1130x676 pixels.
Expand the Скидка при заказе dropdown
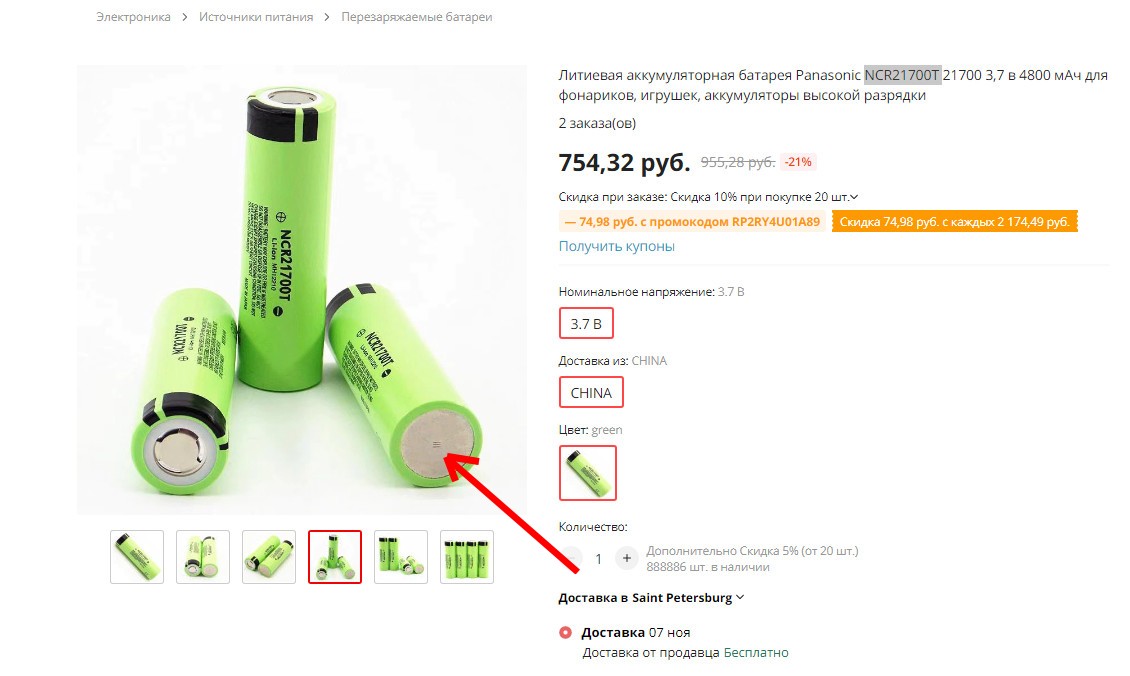click(x=853, y=197)
